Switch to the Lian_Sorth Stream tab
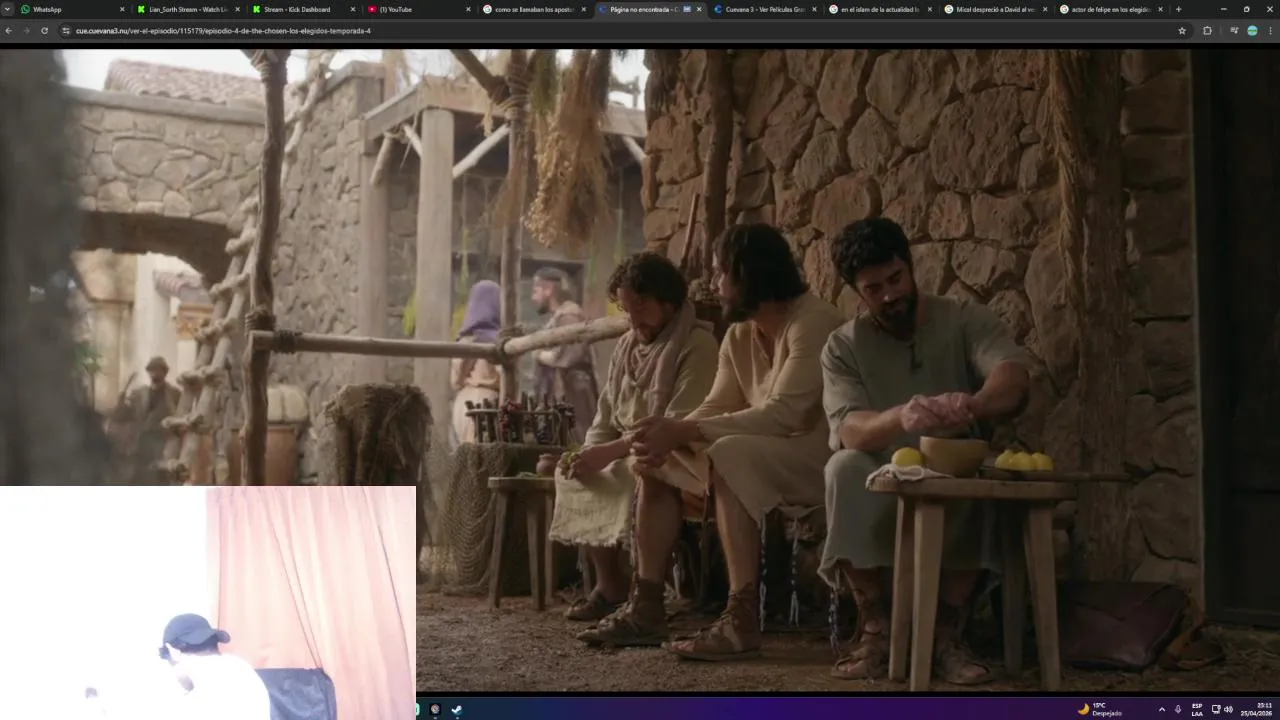The height and width of the screenshot is (720, 1280). coord(188,9)
